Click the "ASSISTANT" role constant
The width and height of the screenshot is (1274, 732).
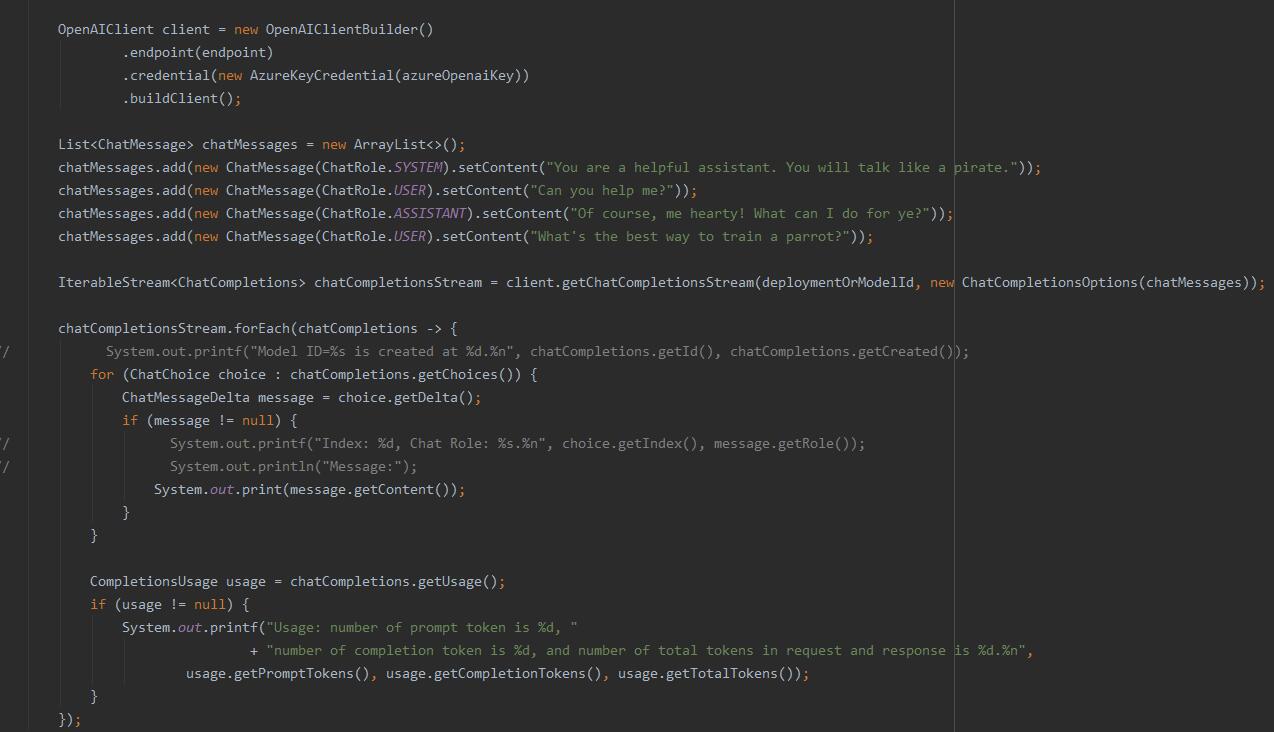[x=429, y=213]
